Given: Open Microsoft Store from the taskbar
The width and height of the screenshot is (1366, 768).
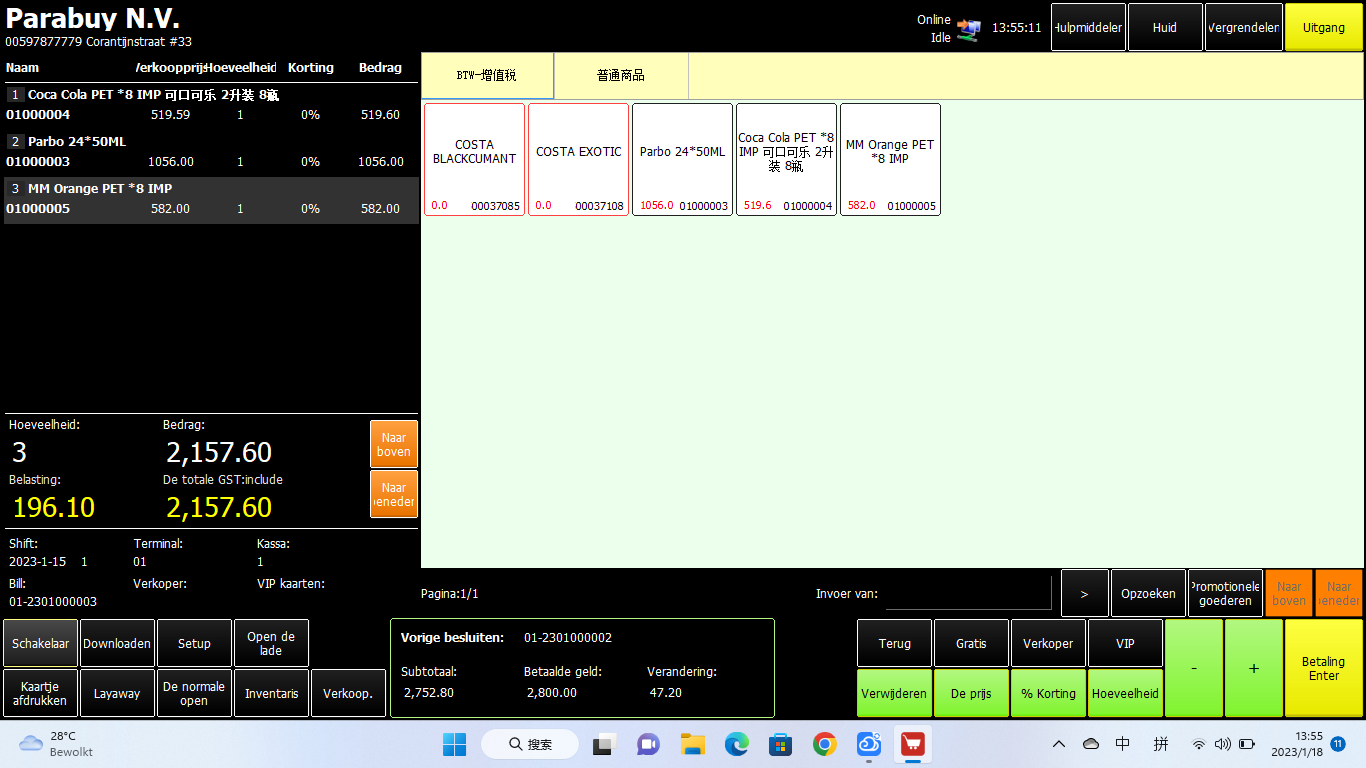Looking at the screenshot, I should click(780, 744).
